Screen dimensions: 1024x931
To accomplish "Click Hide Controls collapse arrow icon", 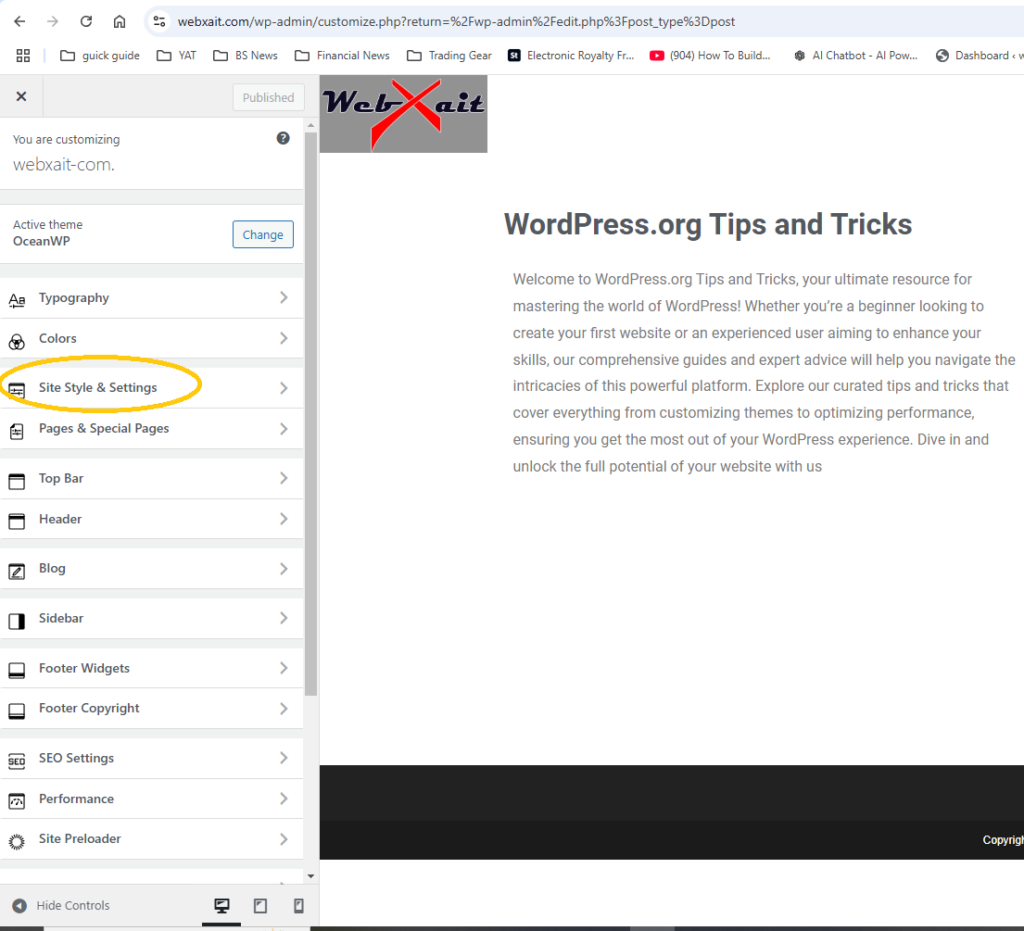I will click(x=20, y=906).
